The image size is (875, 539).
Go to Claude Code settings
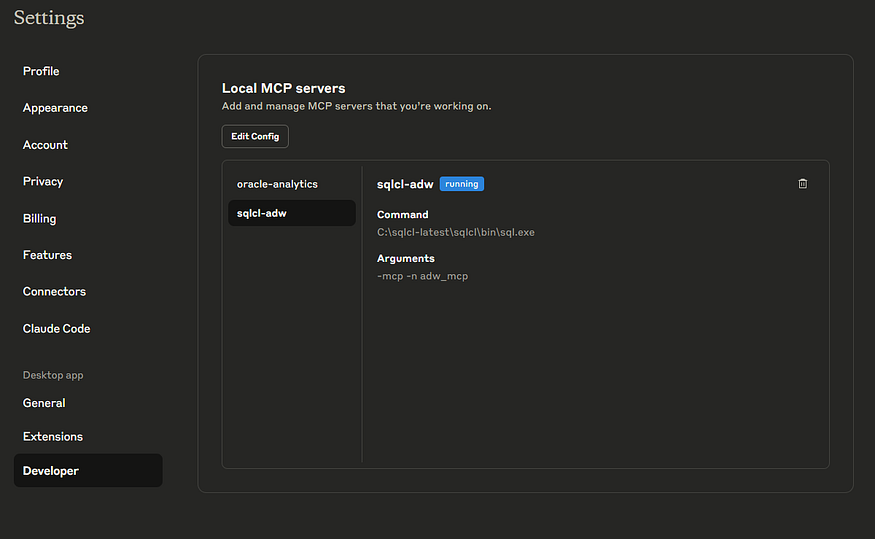(56, 329)
